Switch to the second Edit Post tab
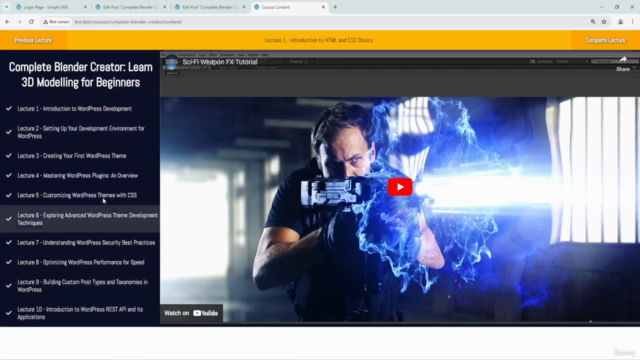The image size is (640, 360). point(210,7)
